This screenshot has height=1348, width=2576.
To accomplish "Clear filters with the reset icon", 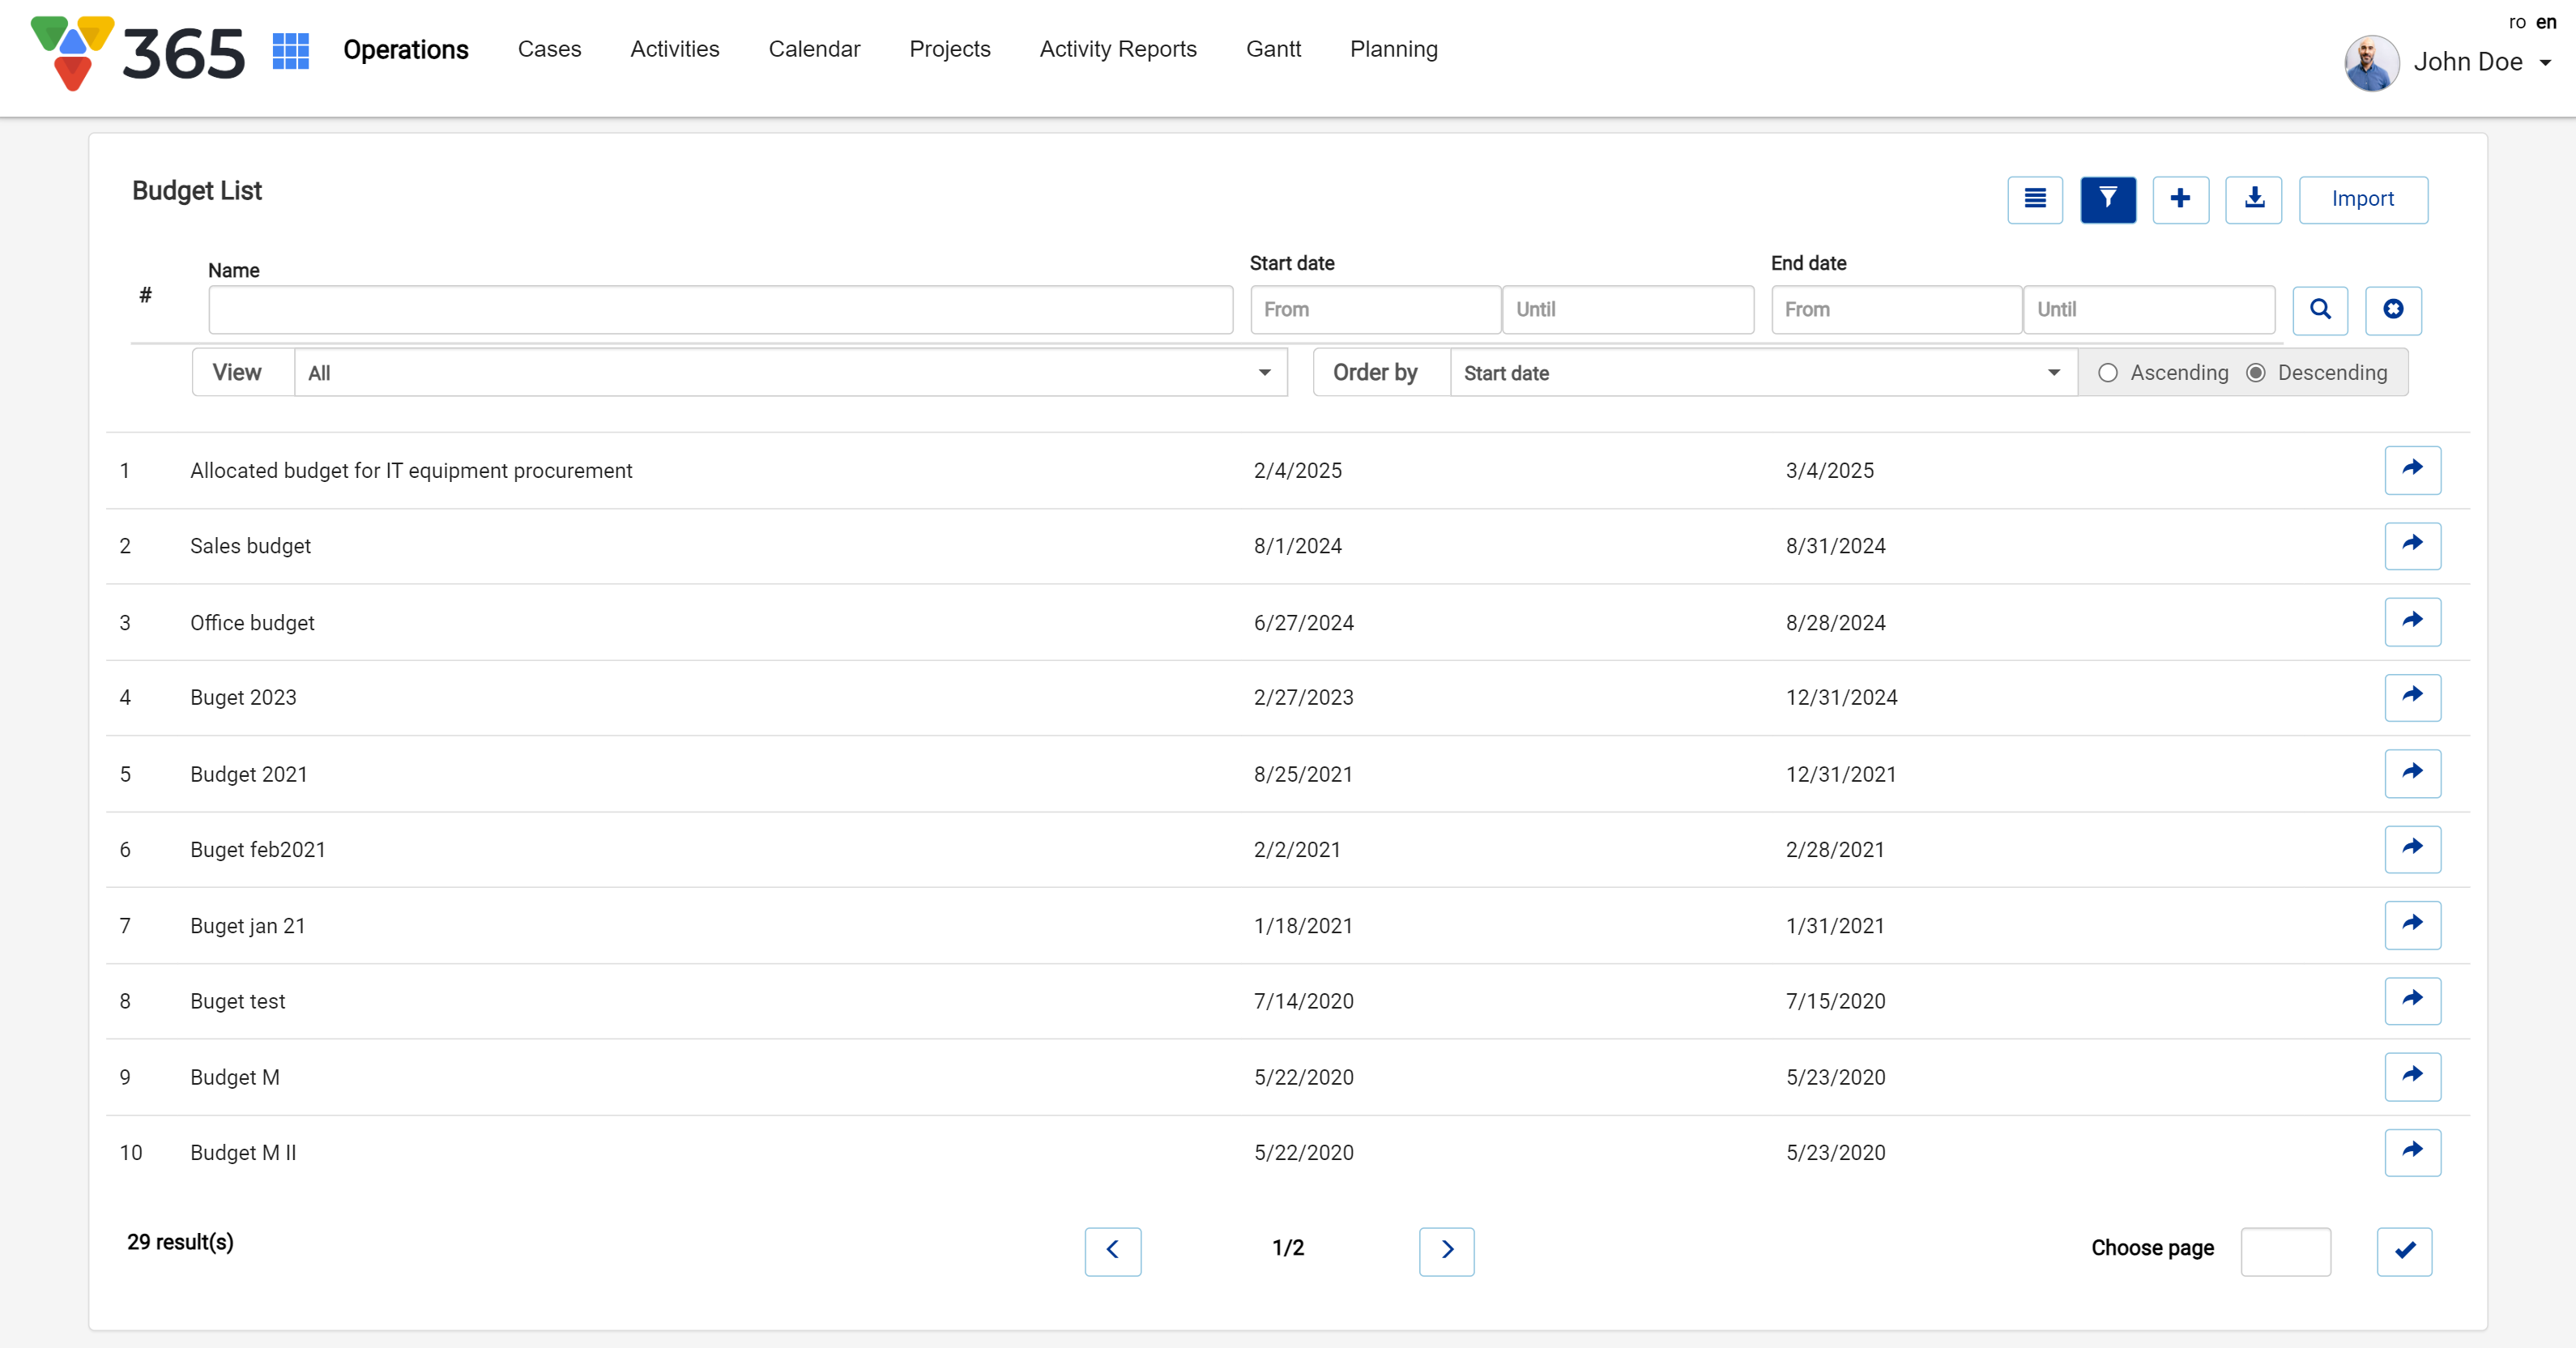I will 2392,309.
